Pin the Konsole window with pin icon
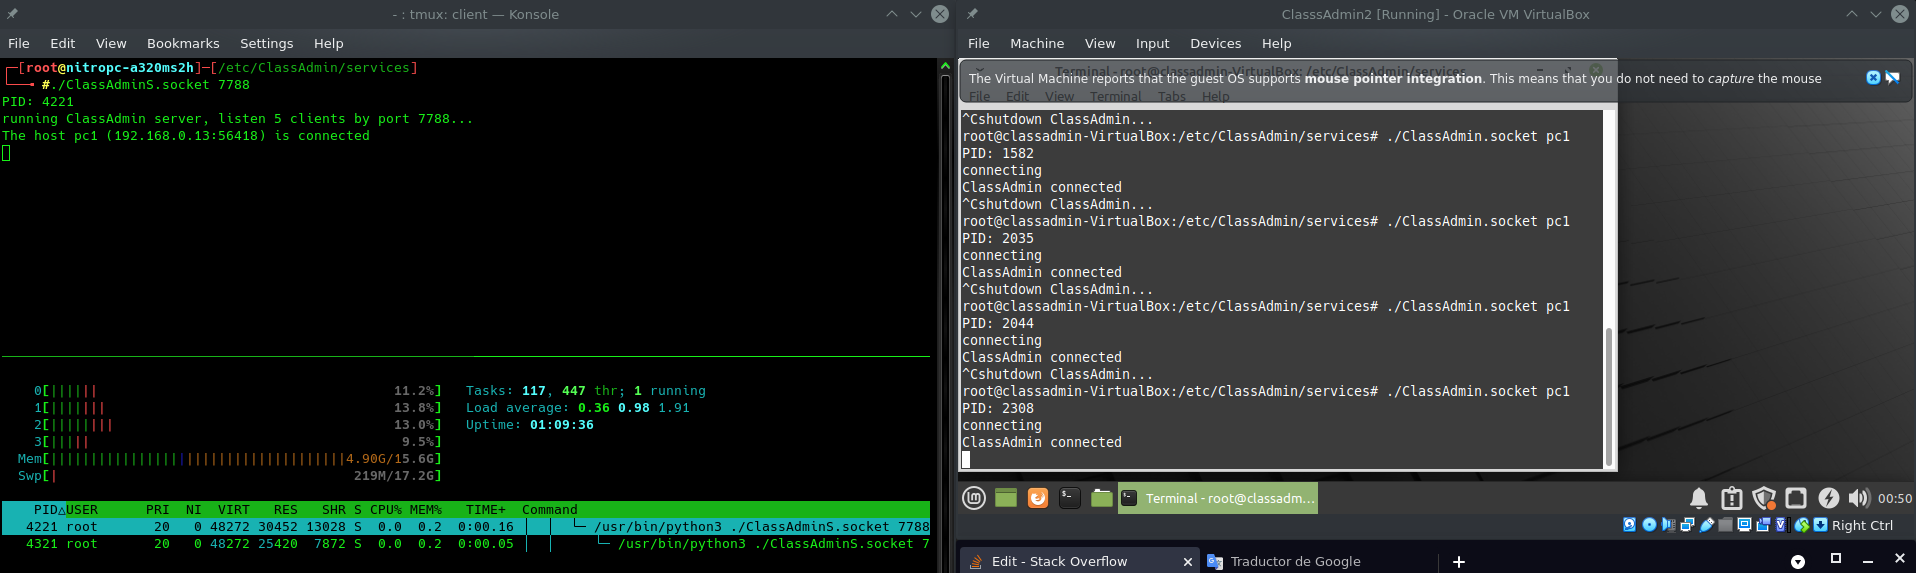1916x573 pixels. 12,14
